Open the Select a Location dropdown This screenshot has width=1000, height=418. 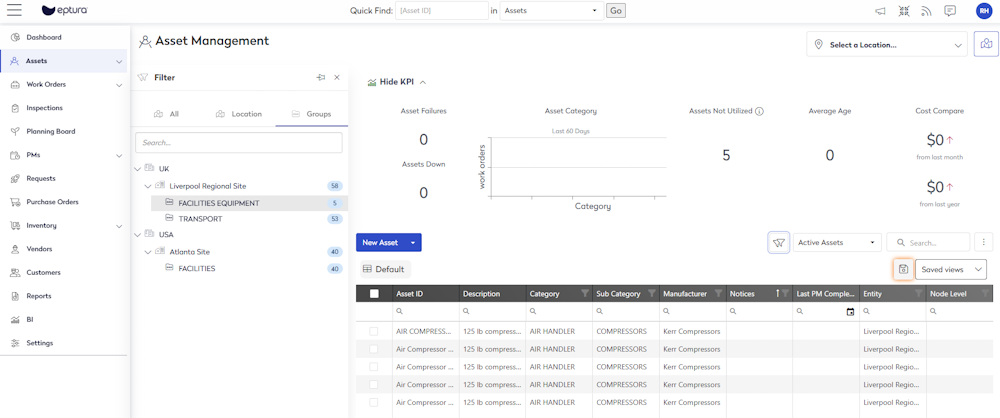tap(887, 45)
